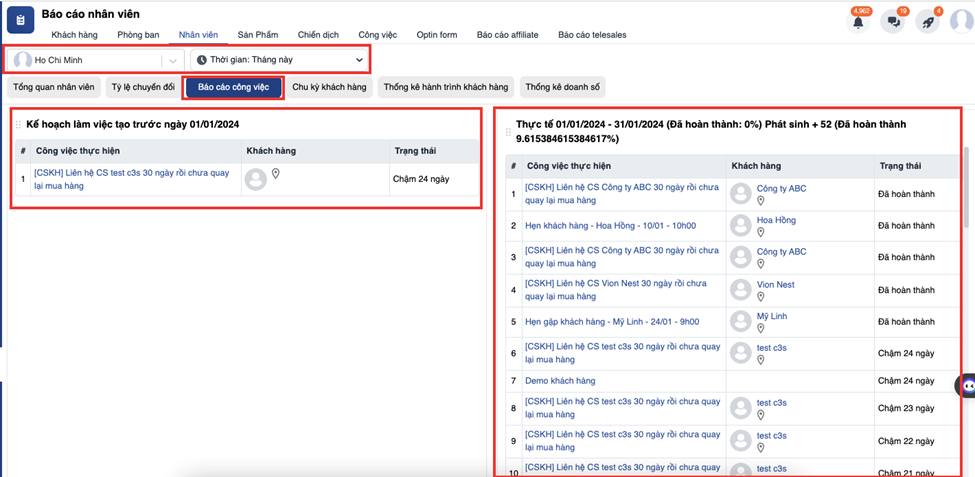Click customer avatar in left plan table
This screenshot has height=477, width=975.
[x=256, y=179]
